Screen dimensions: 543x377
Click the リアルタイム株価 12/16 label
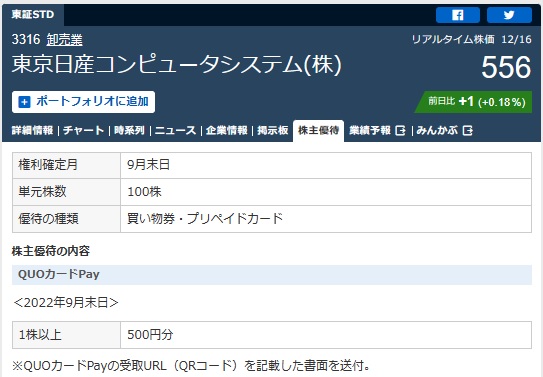click(471, 39)
